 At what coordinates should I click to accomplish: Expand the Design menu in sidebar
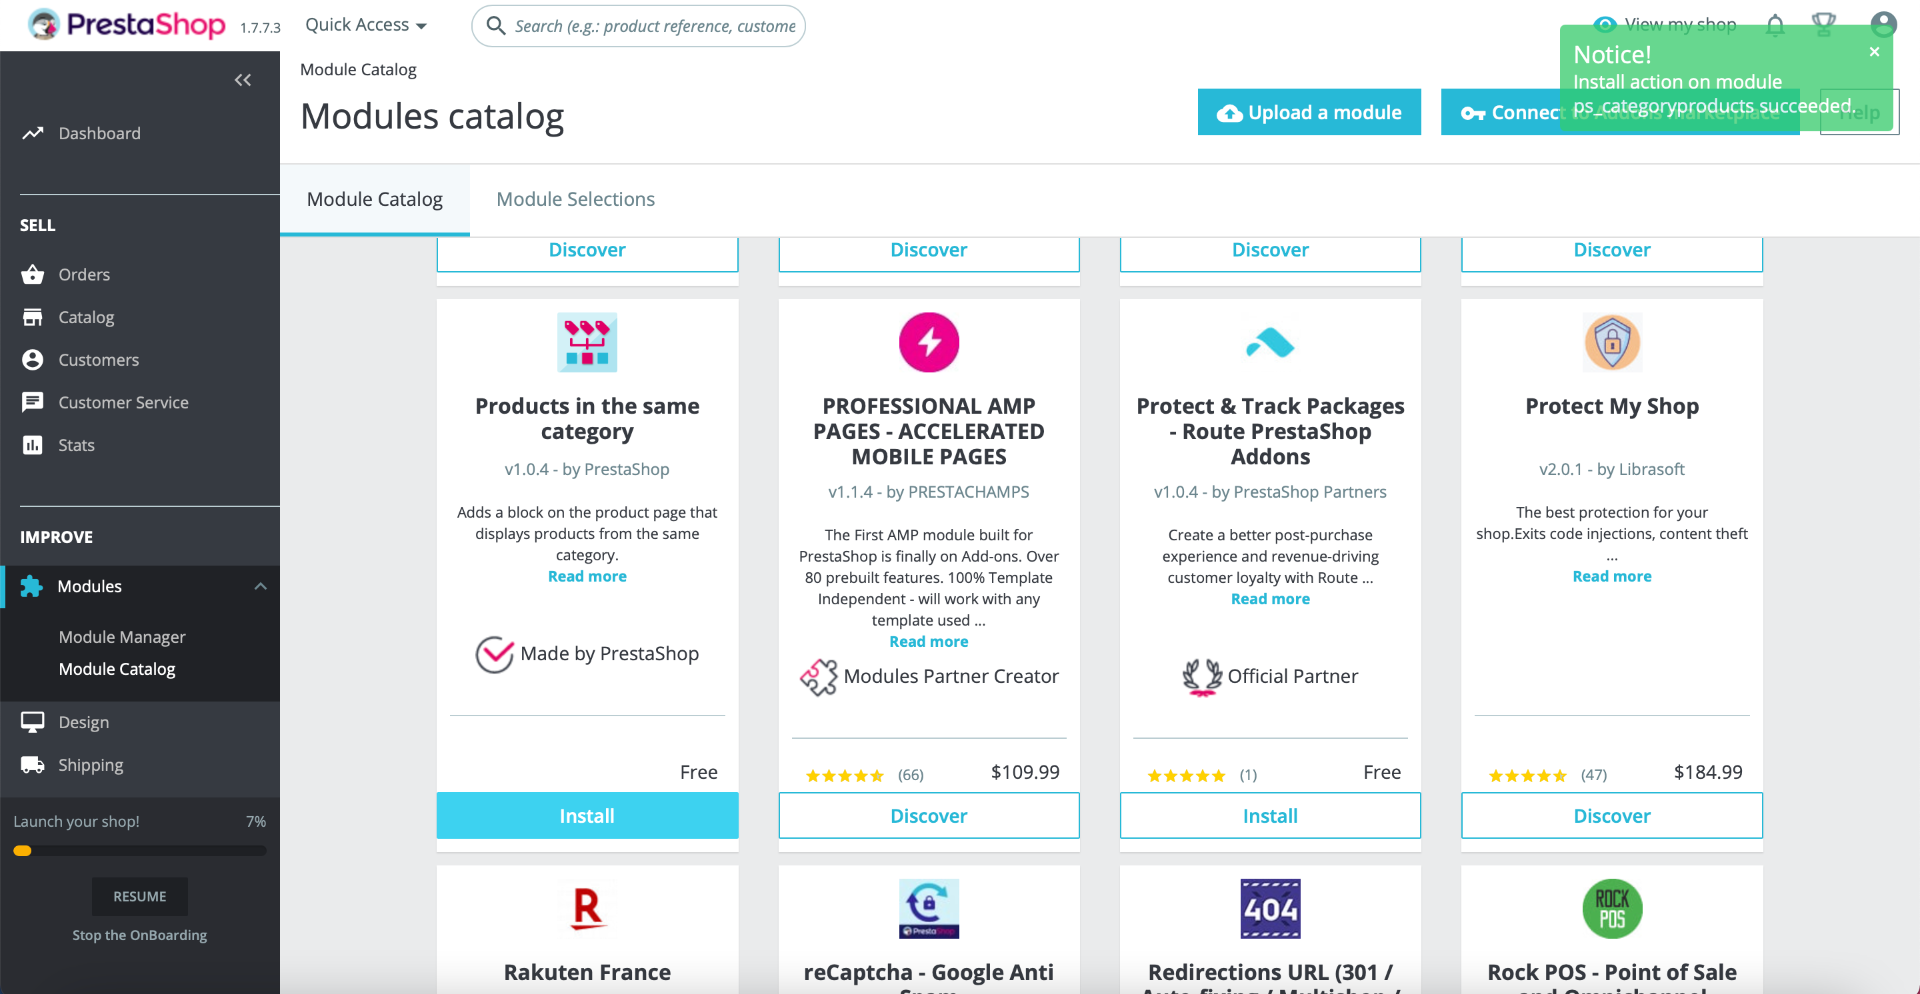(84, 722)
